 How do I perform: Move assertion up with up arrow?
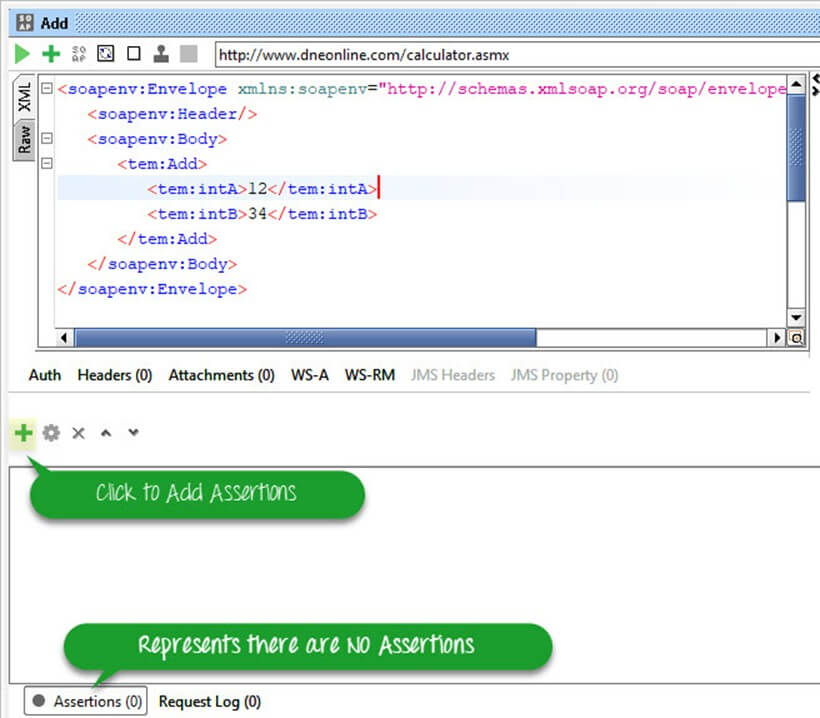(106, 433)
